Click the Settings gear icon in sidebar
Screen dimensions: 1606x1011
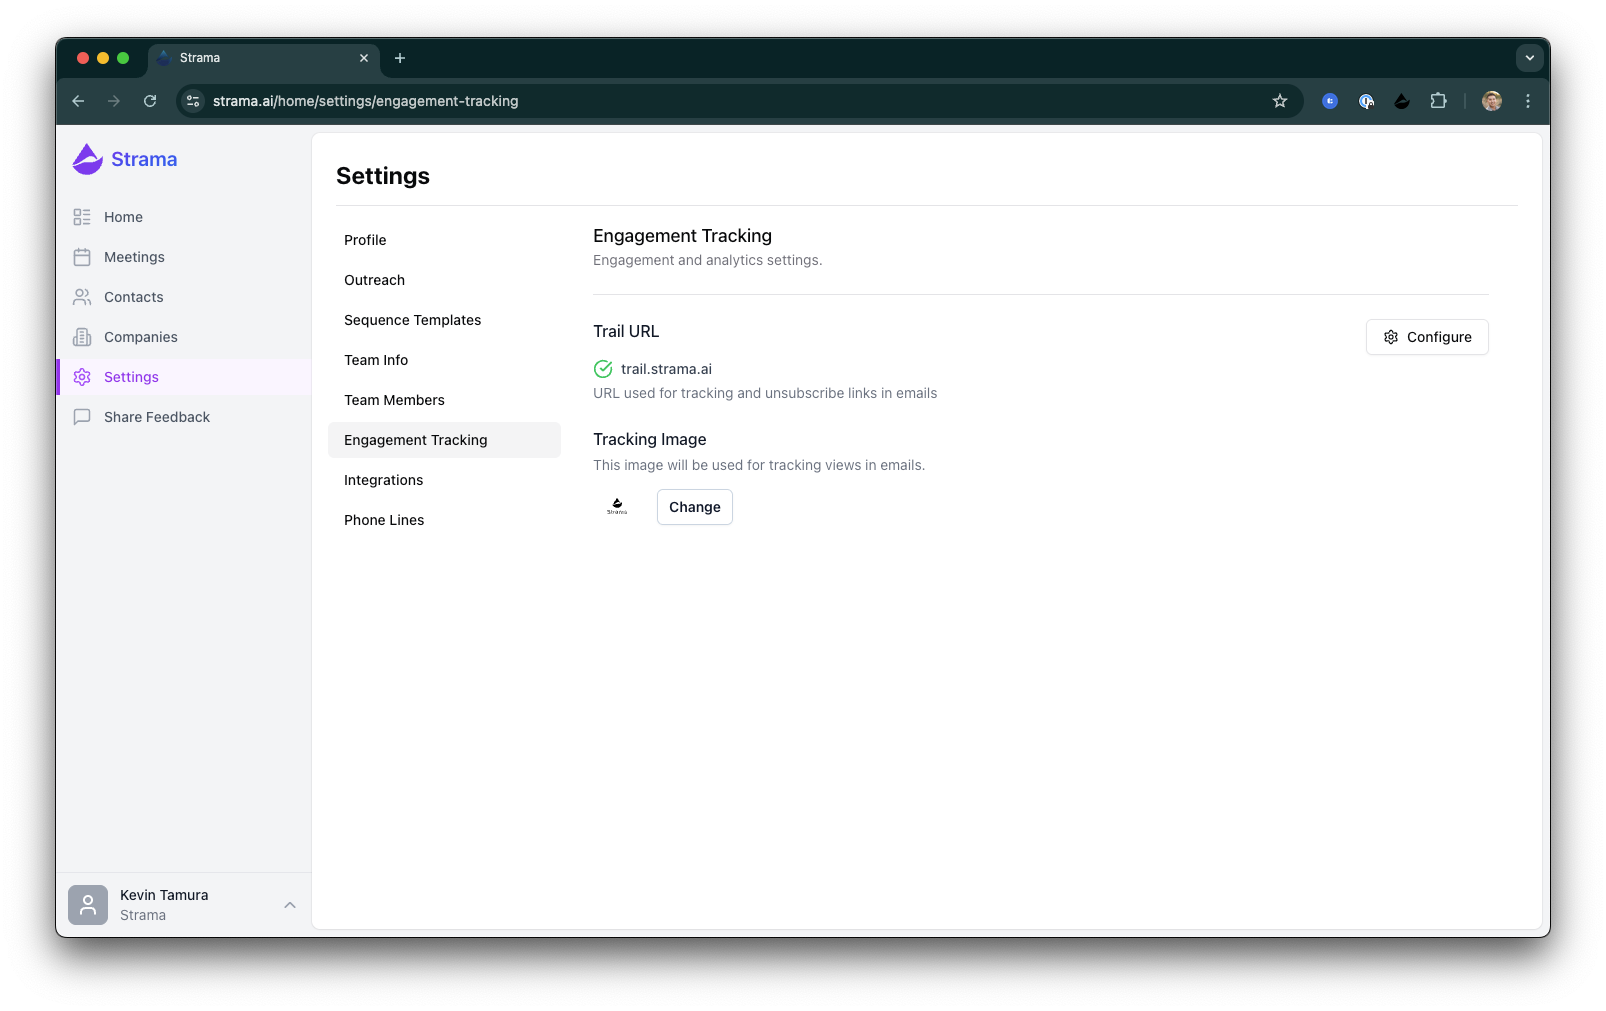82,377
